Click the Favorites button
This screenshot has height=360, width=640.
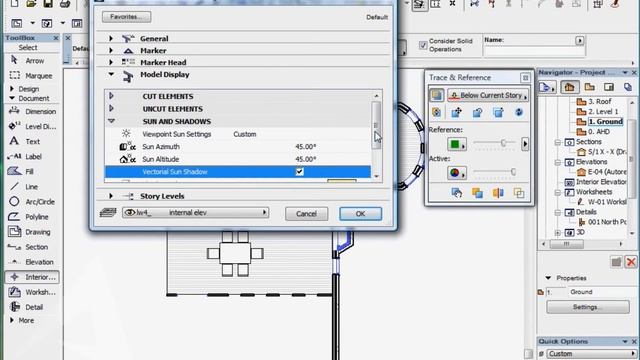(x=127, y=17)
